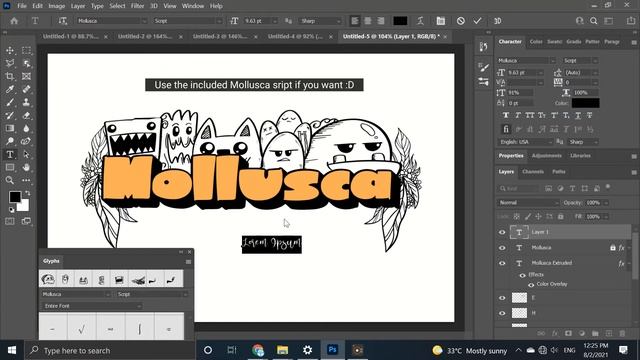Open font family dropdown in options bar
Image resolution: width=640 pixels, height=360 pixels.
coord(144,21)
